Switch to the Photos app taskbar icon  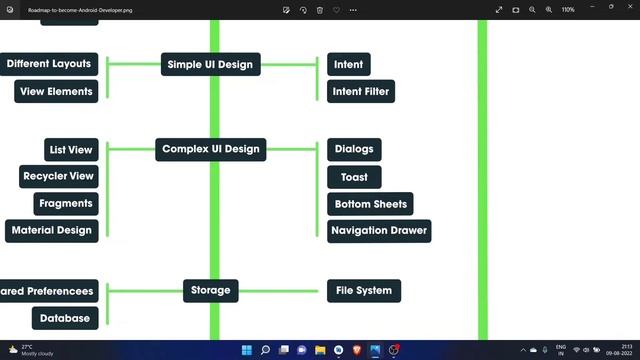tap(375, 350)
